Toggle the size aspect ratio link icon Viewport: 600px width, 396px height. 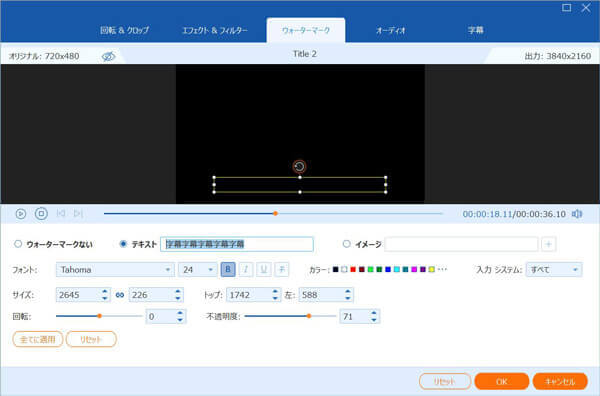coord(120,295)
